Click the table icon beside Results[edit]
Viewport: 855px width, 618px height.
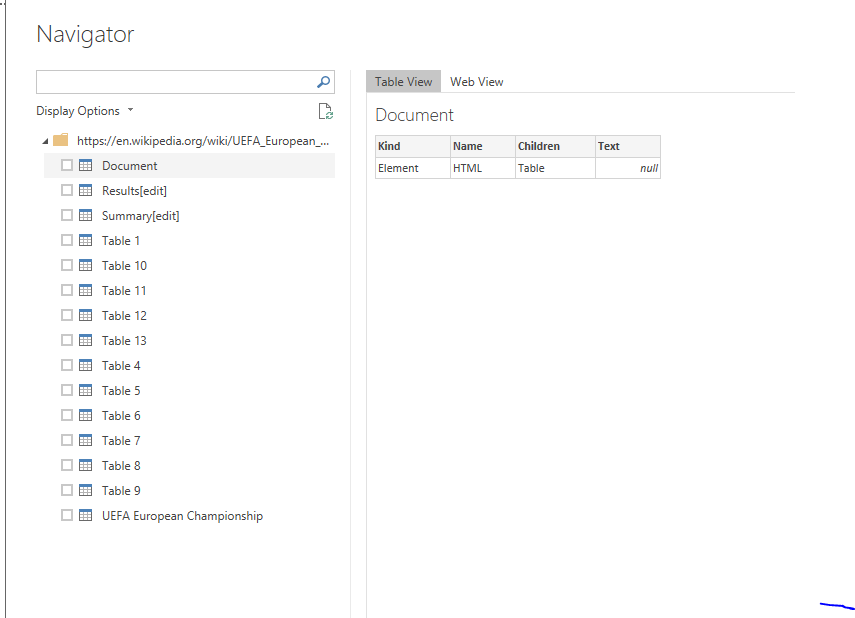[x=86, y=190]
